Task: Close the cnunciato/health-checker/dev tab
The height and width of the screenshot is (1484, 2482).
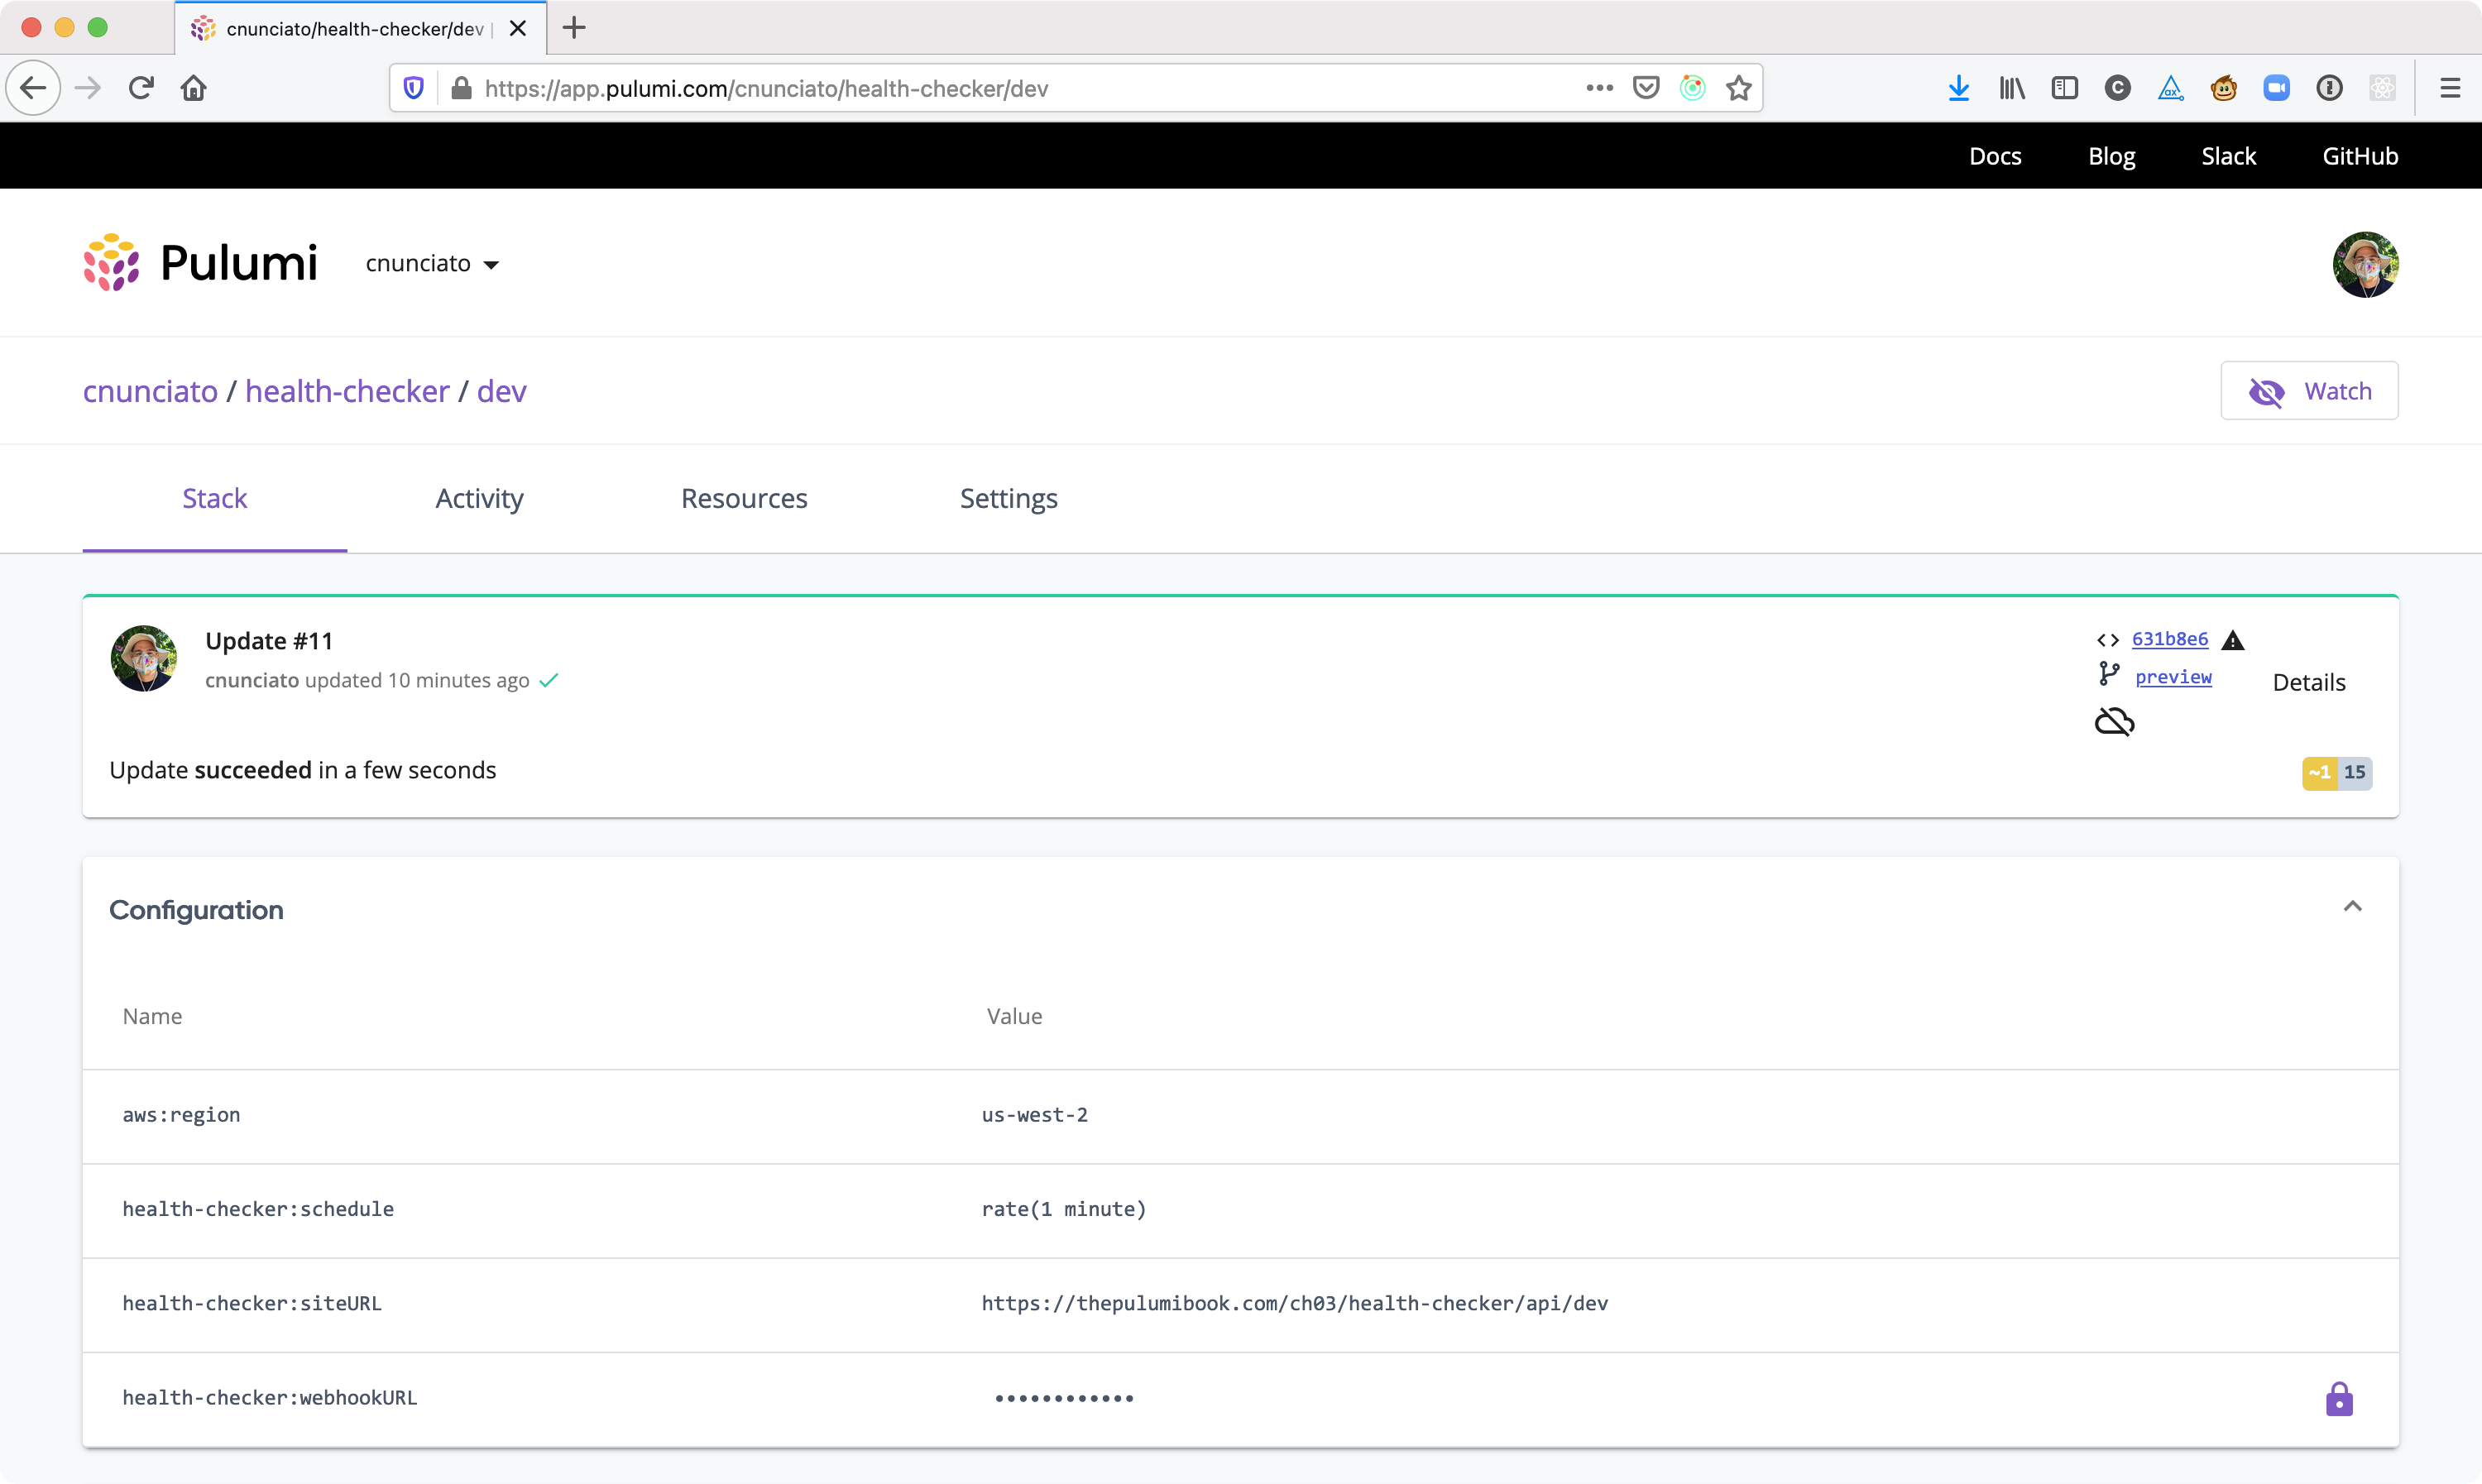Action: point(518,28)
